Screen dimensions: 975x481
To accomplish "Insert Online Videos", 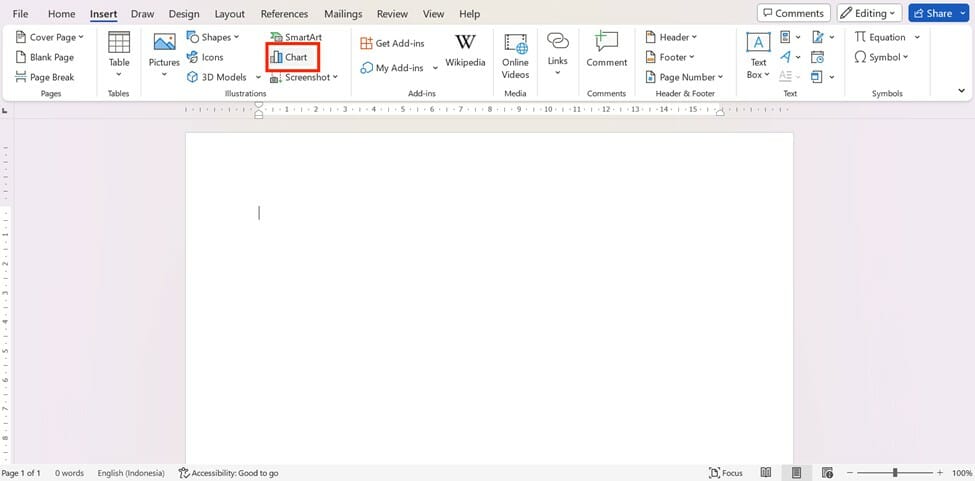I will pyautogui.click(x=515, y=56).
